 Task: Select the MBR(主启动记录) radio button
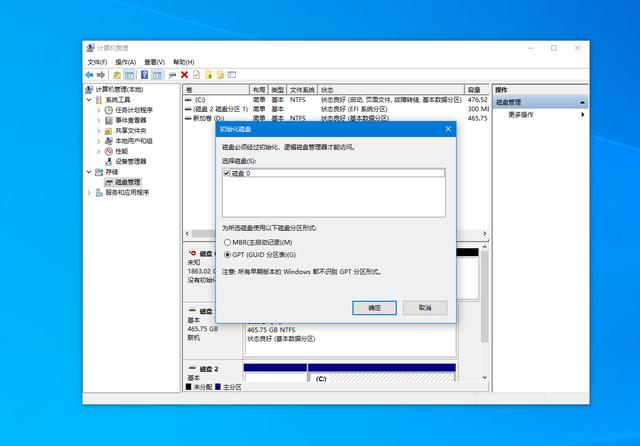(x=227, y=242)
